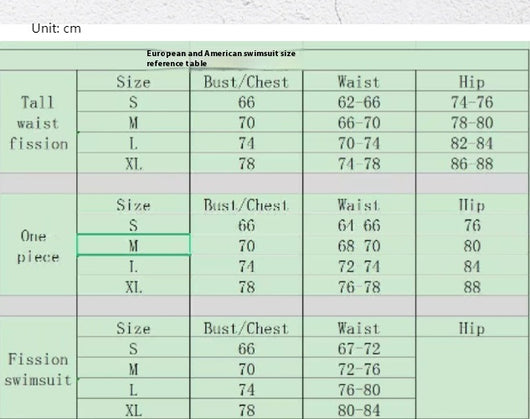Click the Waist header in Fission swimsuit section
This screenshot has height=419, width=530.
point(359,328)
